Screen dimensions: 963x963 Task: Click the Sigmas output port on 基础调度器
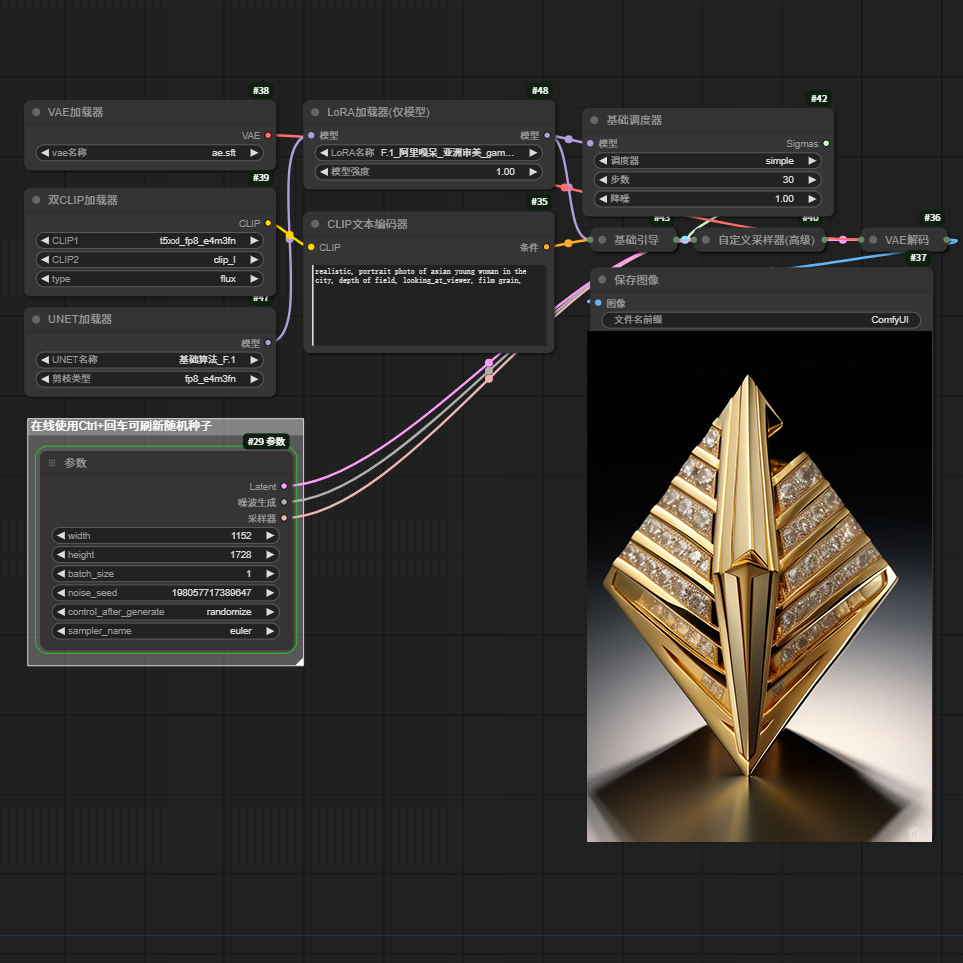pyautogui.click(x=826, y=144)
